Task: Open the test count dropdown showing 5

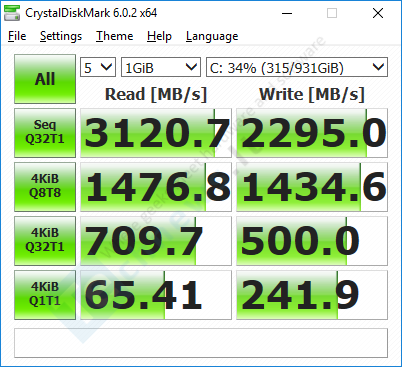Action: point(98,67)
